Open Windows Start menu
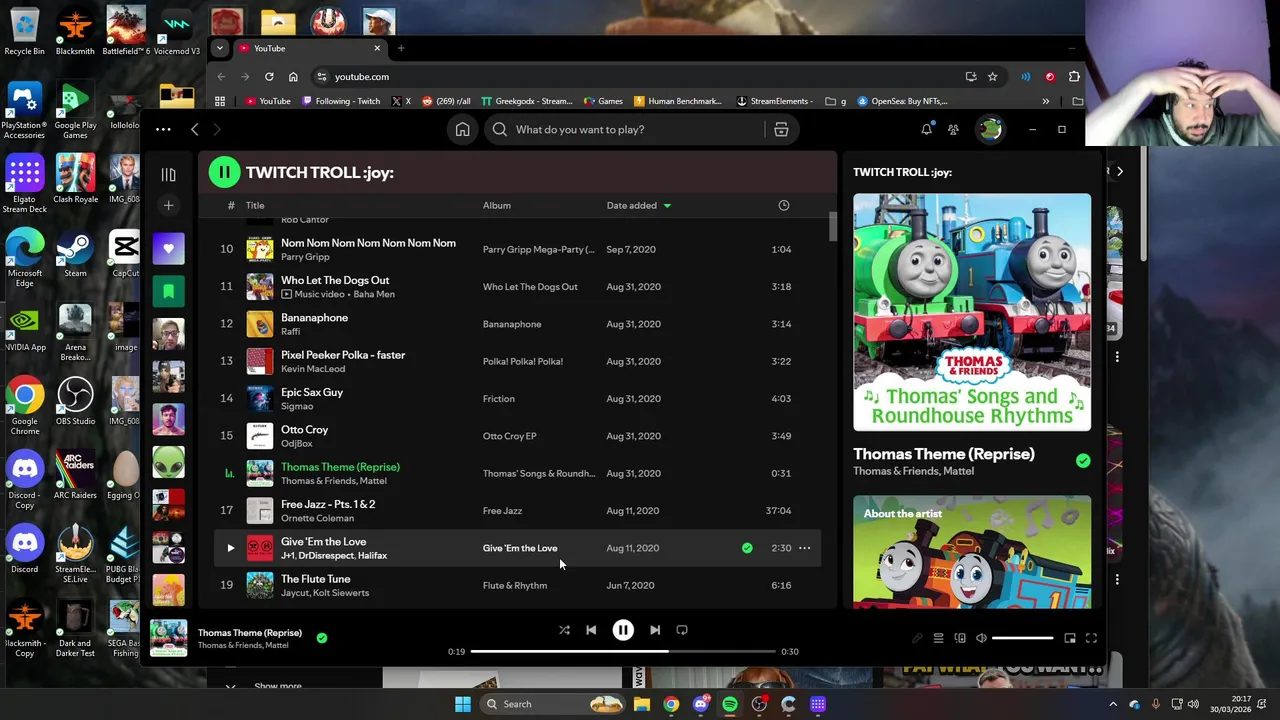This screenshot has width=1280, height=720. [463, 704]
